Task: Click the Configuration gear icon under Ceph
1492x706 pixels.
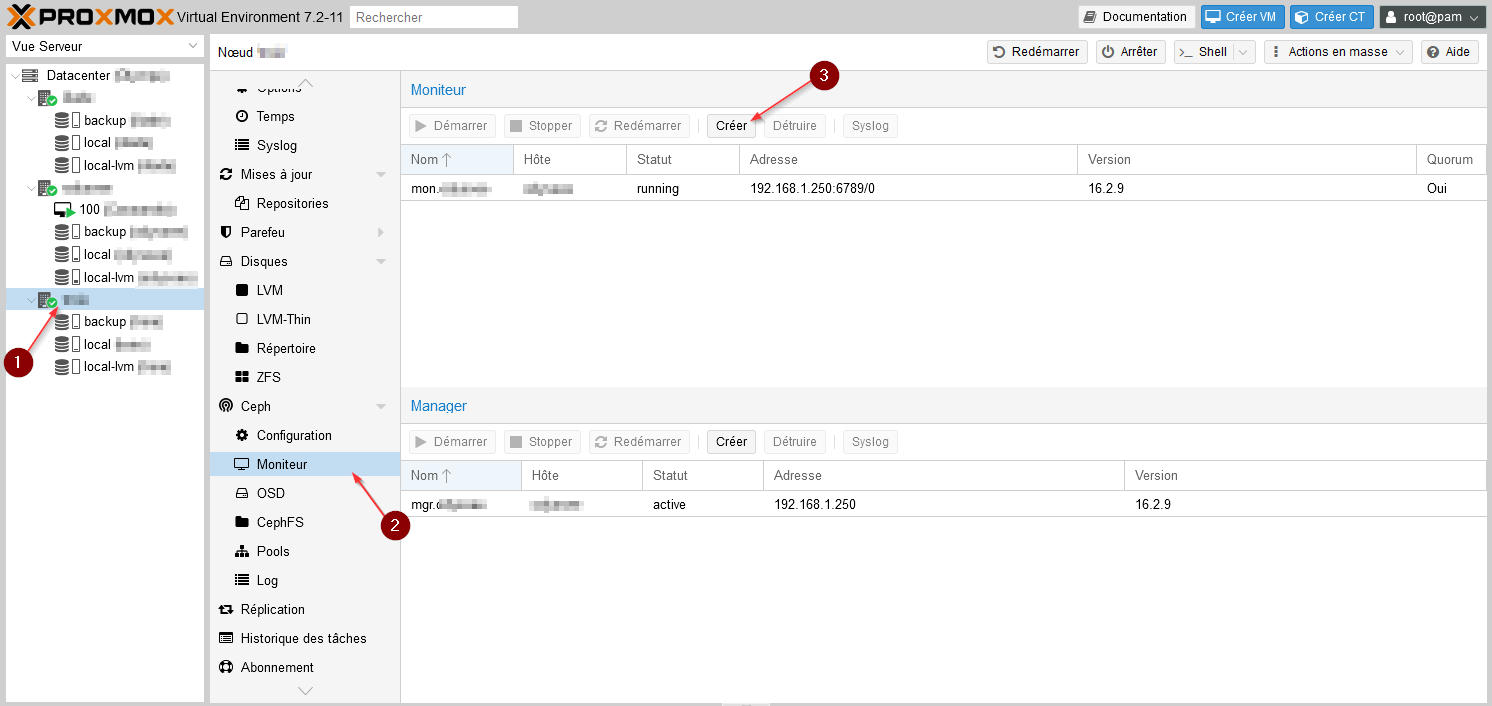Action: 241,436
